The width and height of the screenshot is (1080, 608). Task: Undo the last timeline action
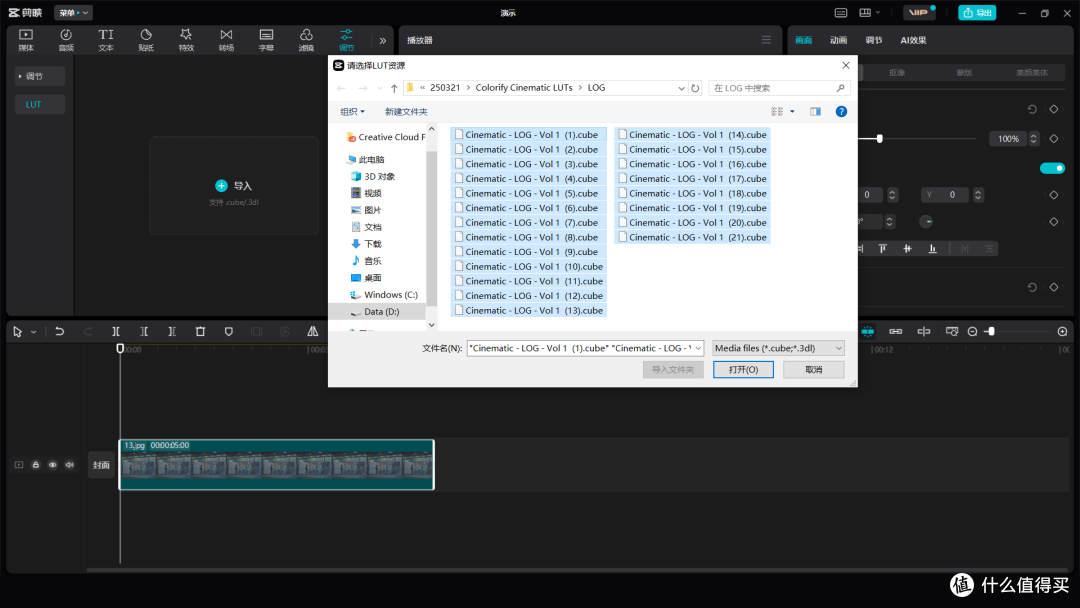point(59,332)
